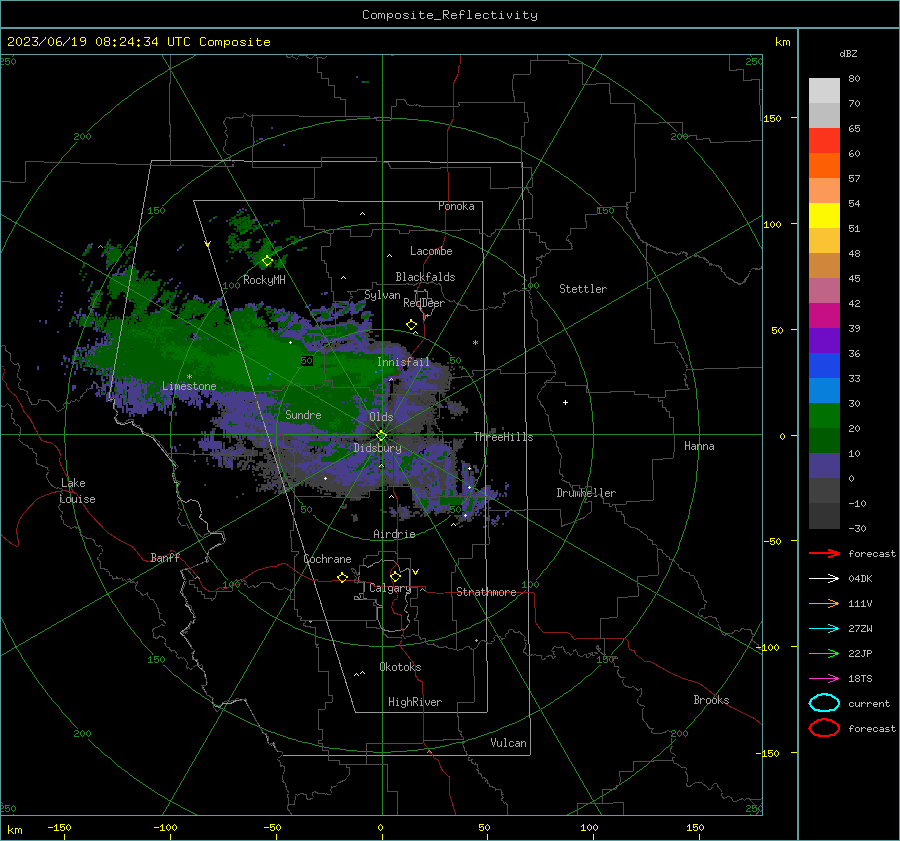Viewport: 900px width, 841px height.
Task: Click the 39 dBZ purple color swatch
Action: [x=824, y=340]
